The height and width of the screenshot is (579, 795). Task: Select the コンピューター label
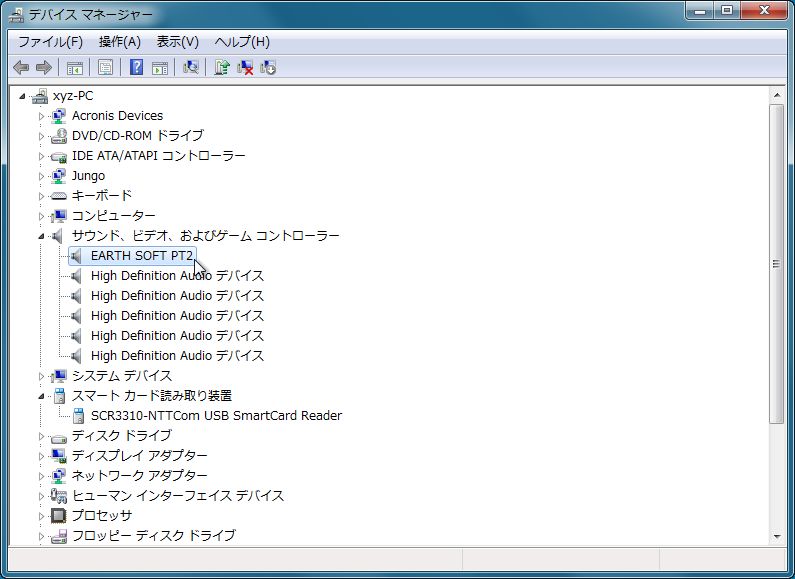pos(114,216)
